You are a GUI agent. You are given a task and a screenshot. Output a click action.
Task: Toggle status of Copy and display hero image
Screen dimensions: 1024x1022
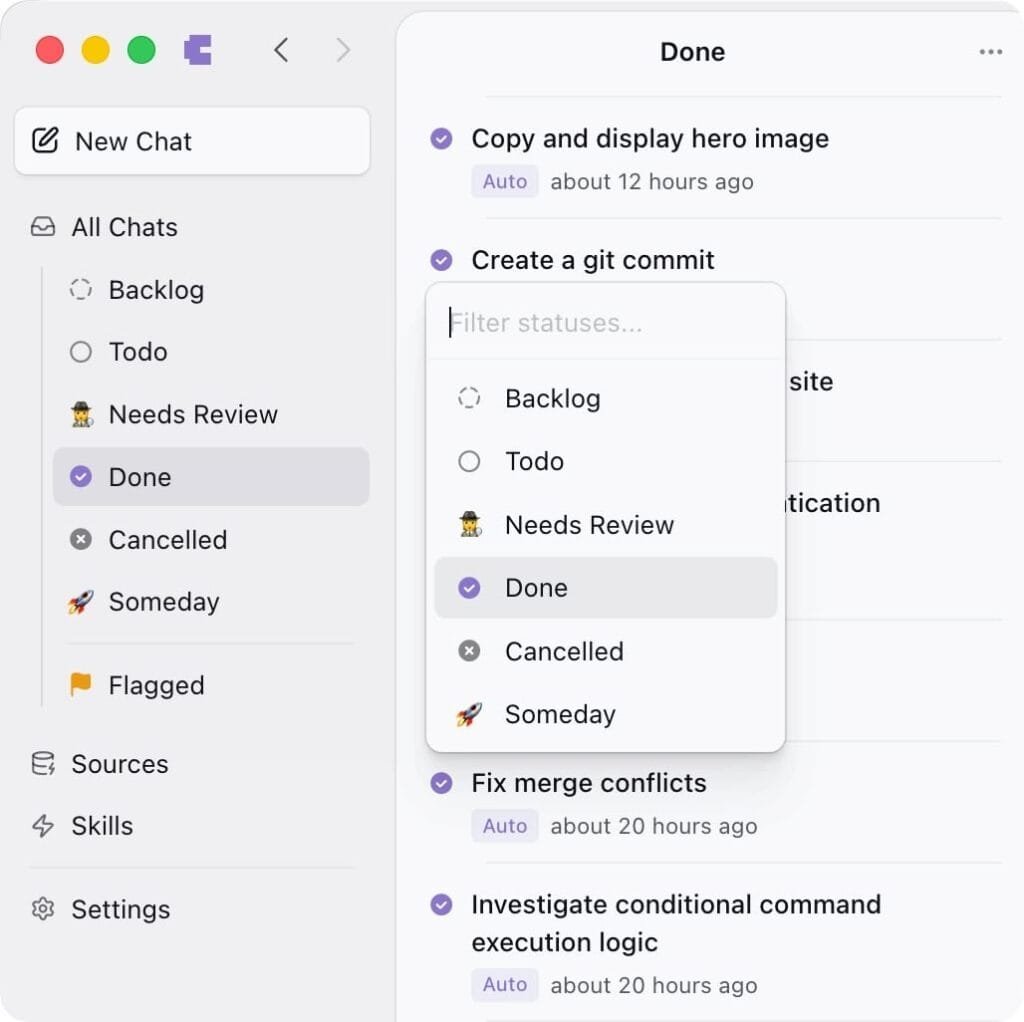[x=441, y=139]
